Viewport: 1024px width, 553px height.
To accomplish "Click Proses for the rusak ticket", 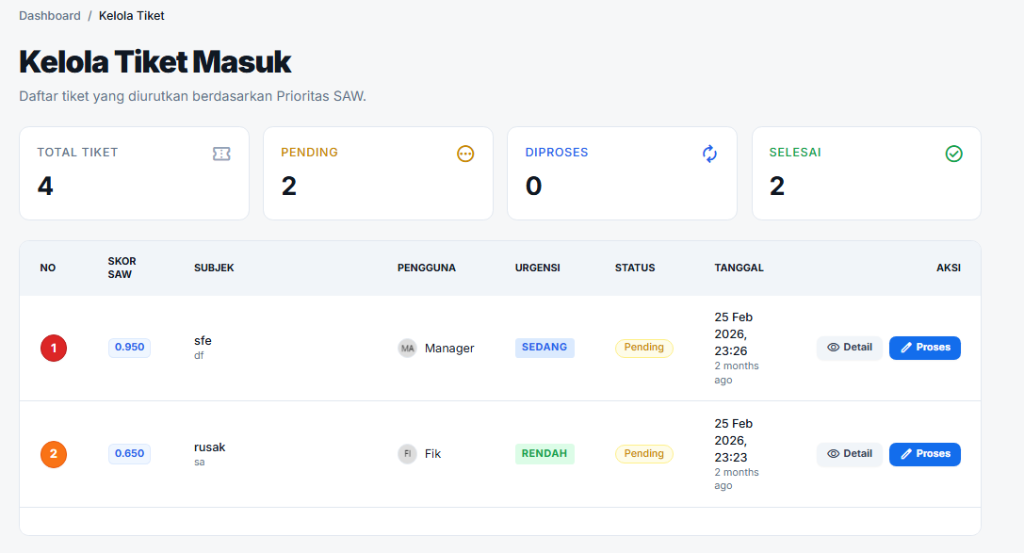I will [925, 454].
